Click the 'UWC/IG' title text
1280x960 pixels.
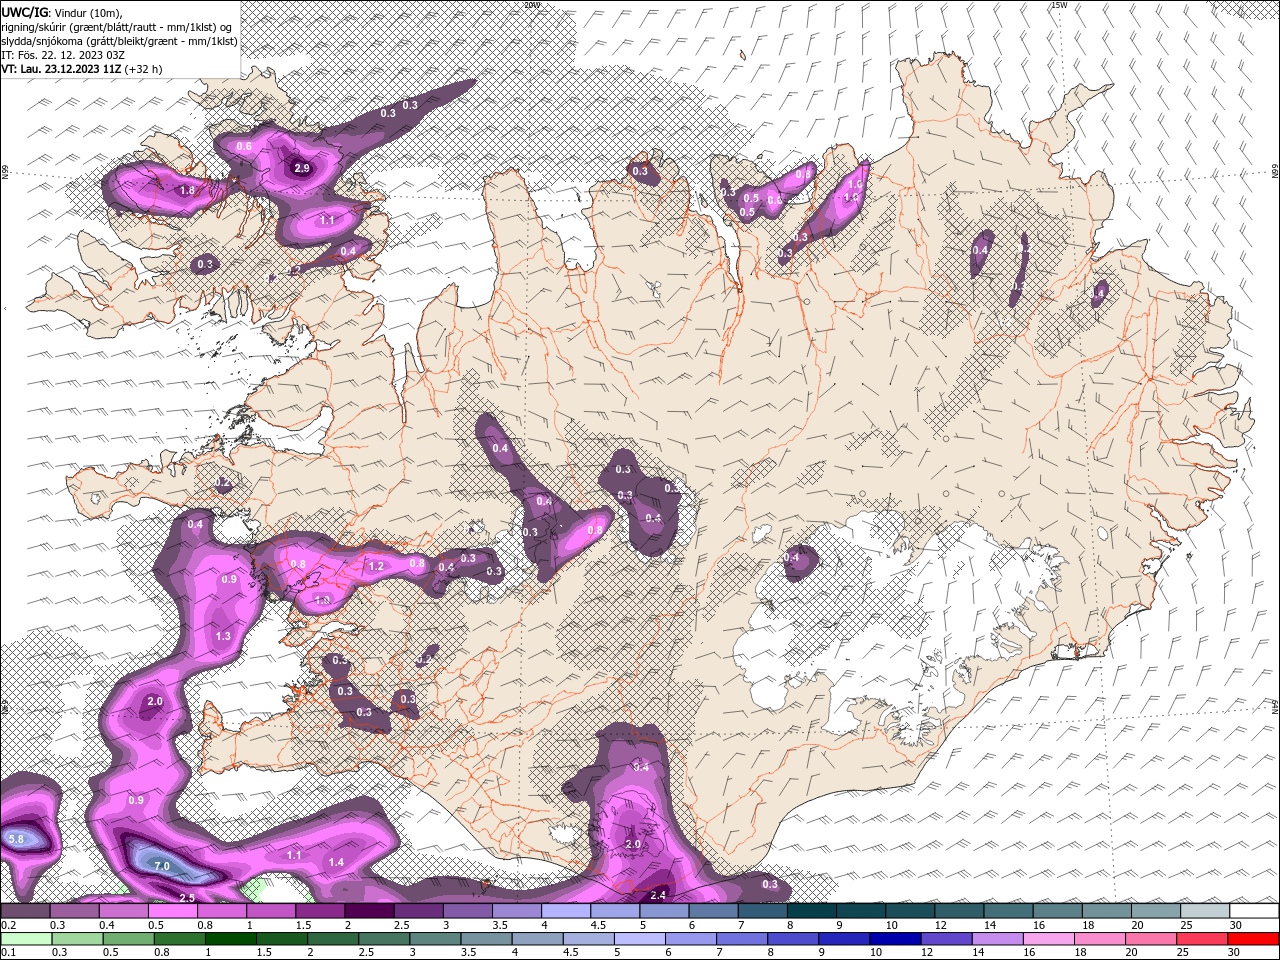click(23, 11)
